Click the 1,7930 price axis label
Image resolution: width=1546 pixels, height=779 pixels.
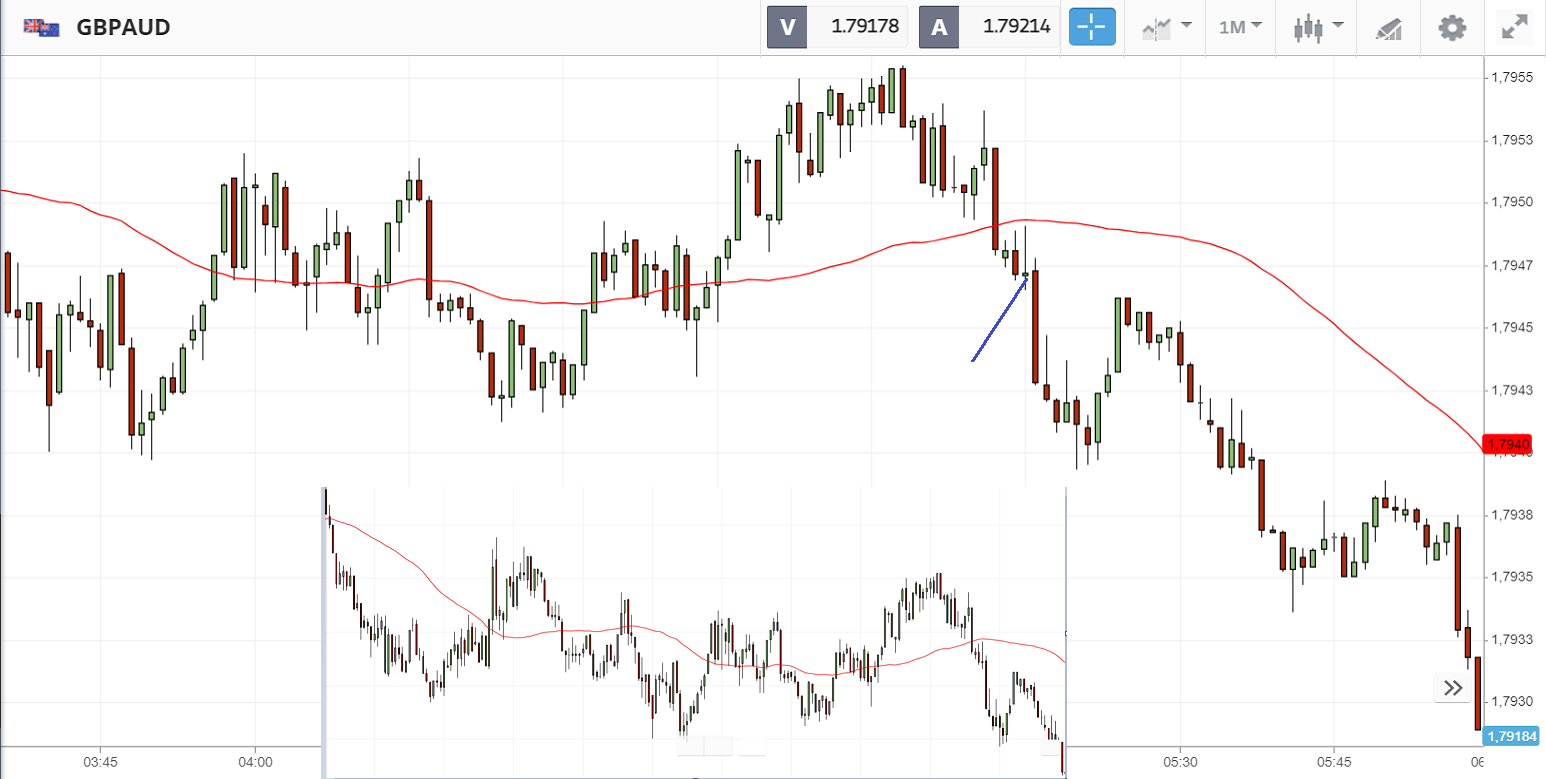tap(1512, 701)
